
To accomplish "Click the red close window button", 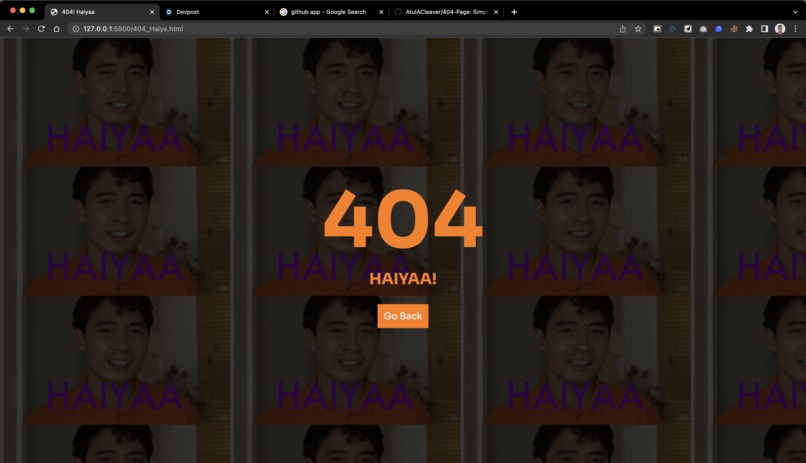I will click(13, 10).
